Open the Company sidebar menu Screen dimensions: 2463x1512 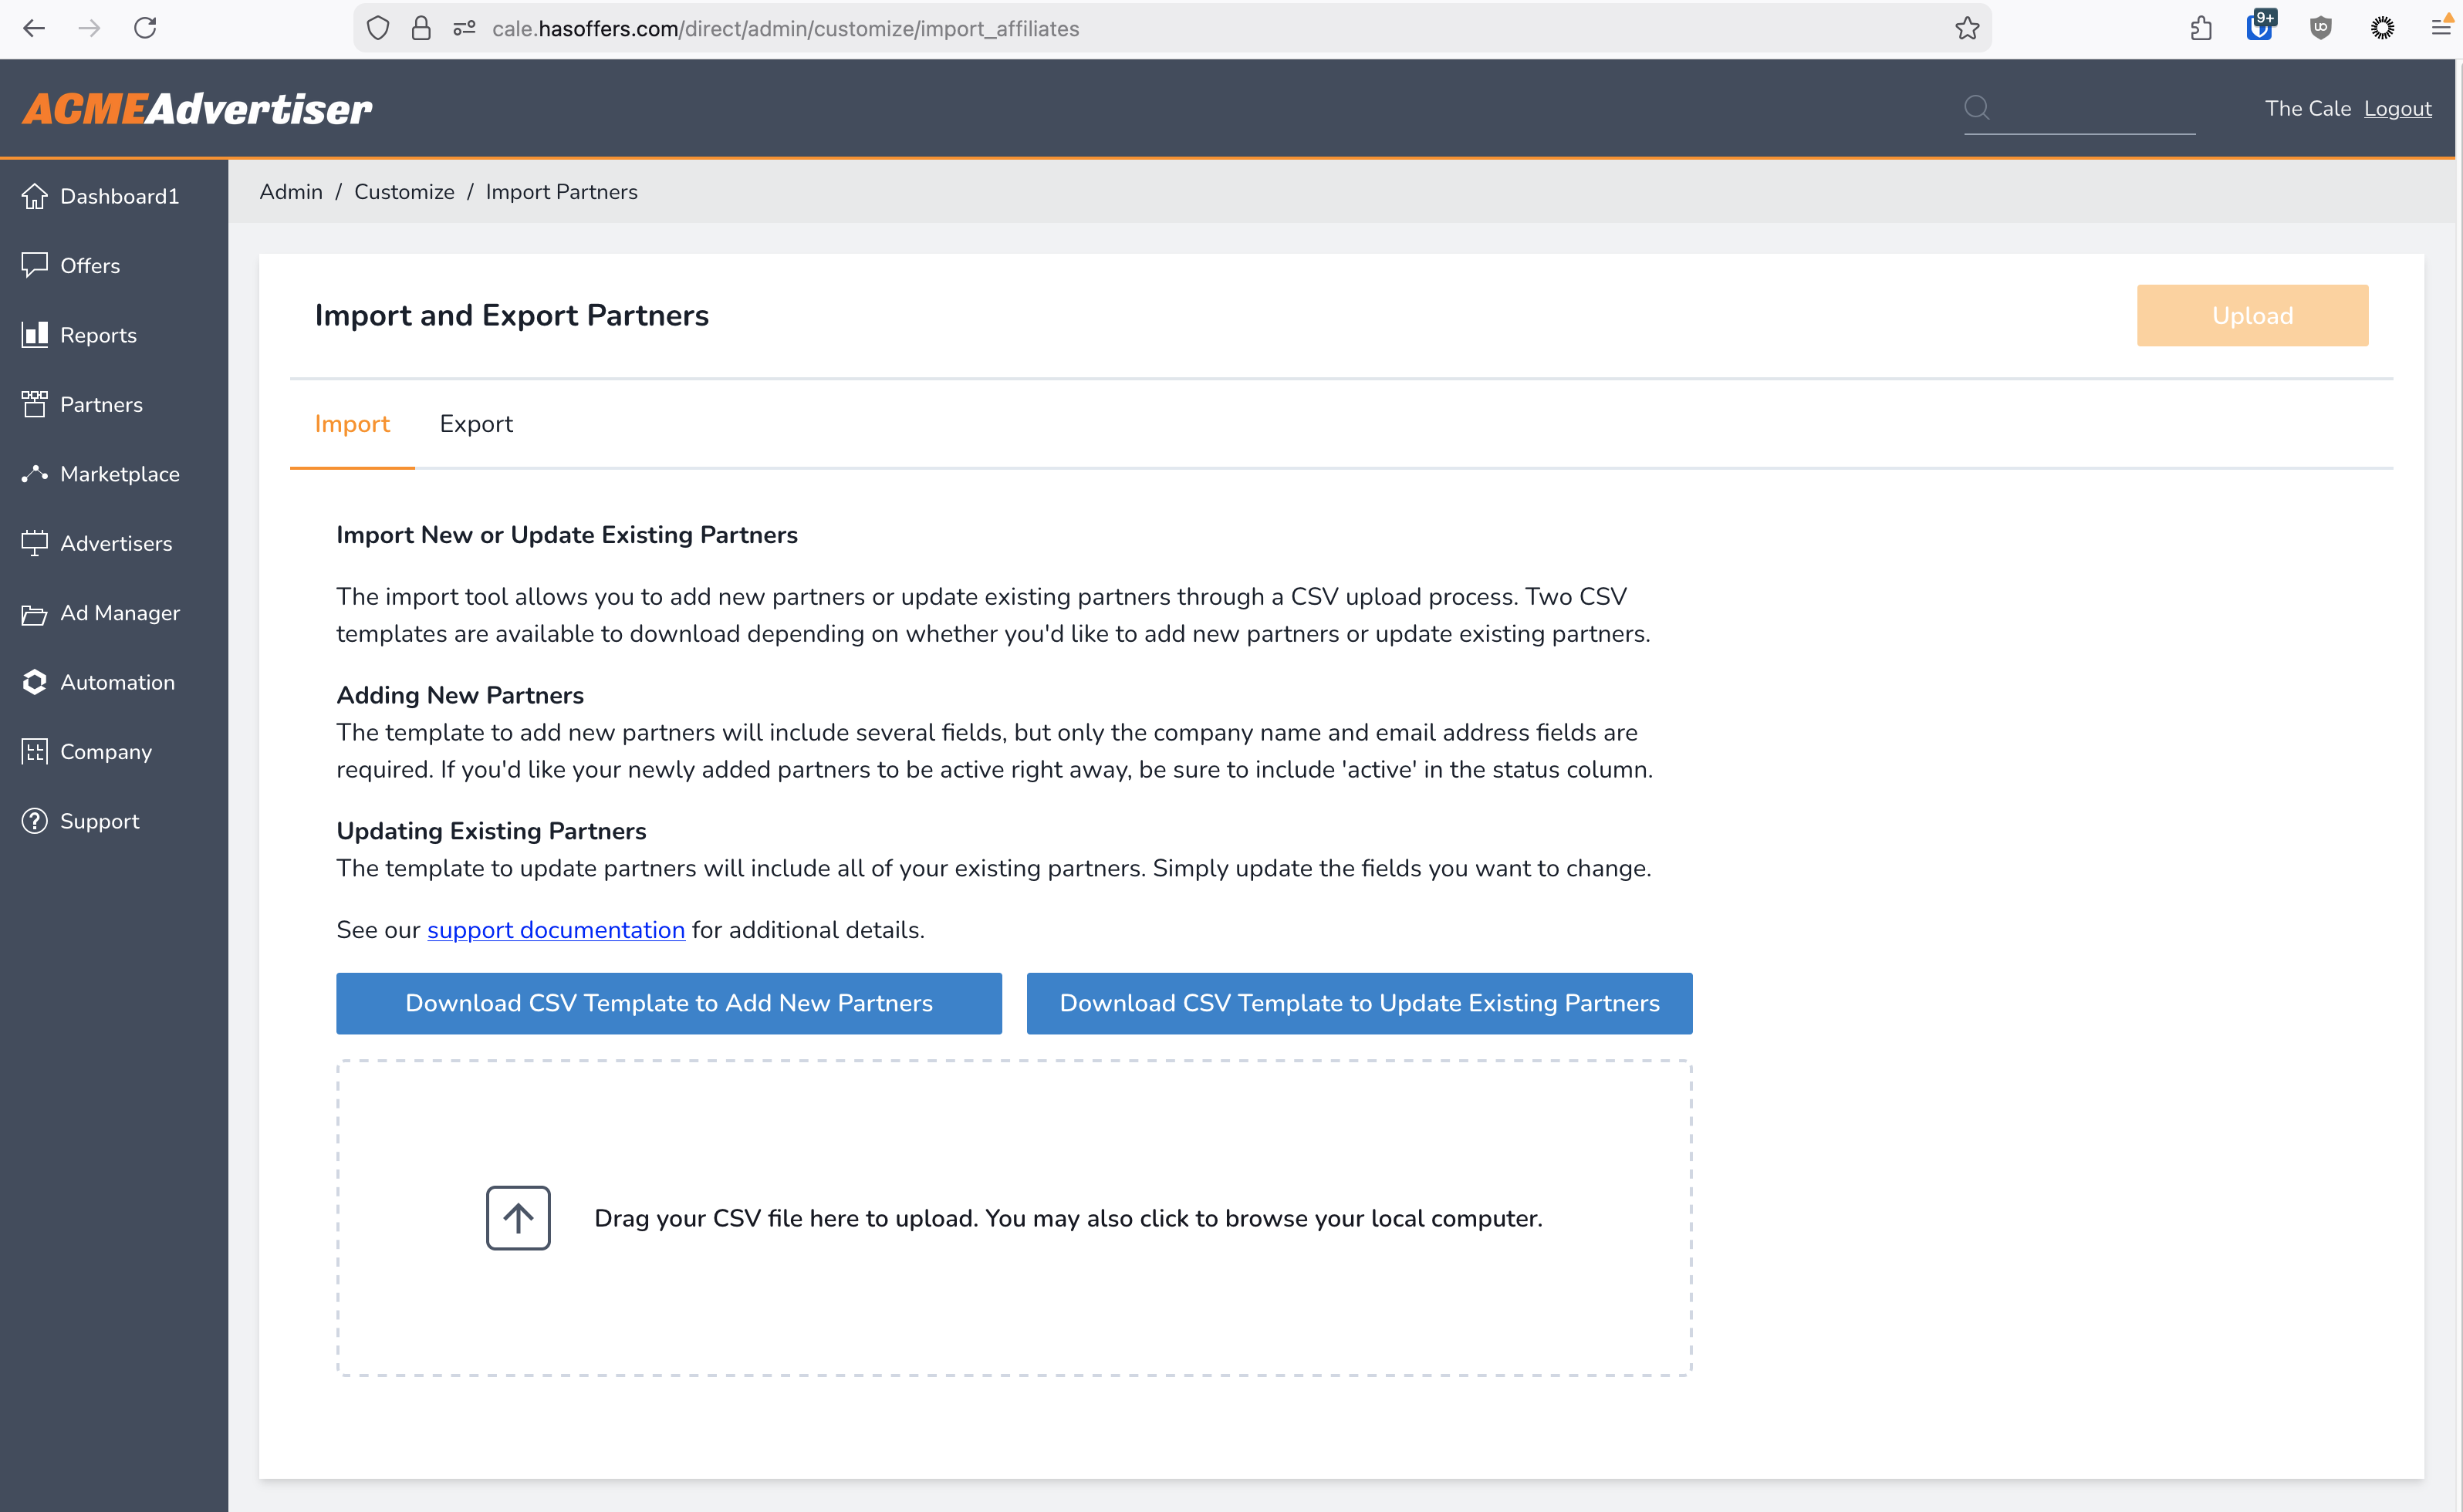click(x=114, y=751)
